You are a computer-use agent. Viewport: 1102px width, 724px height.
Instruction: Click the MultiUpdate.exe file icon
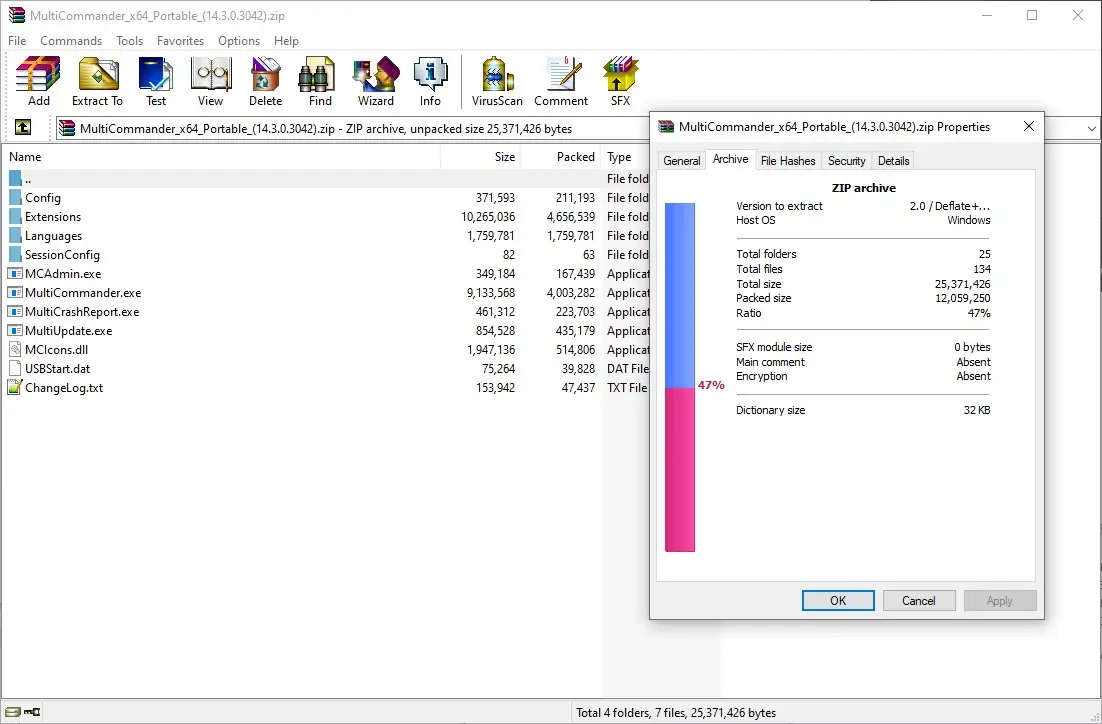15,330
